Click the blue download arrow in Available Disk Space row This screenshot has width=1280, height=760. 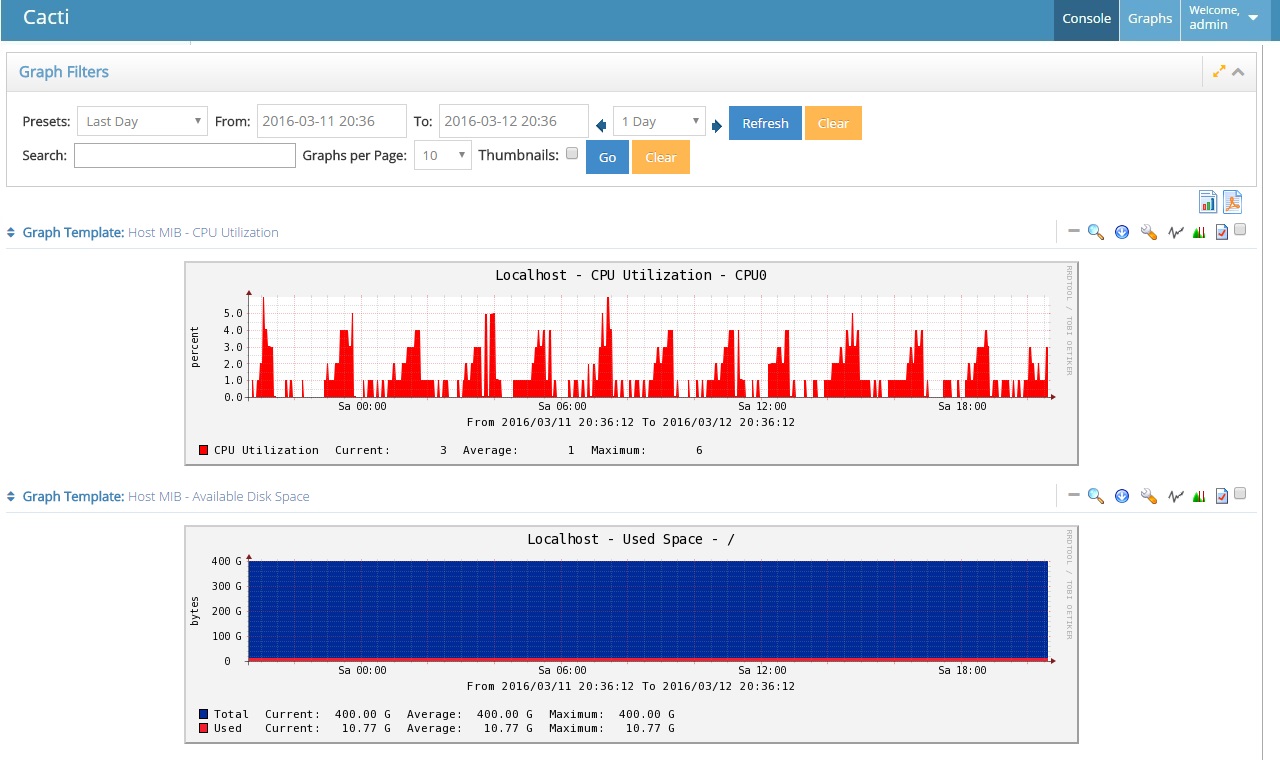[1122, 496]
